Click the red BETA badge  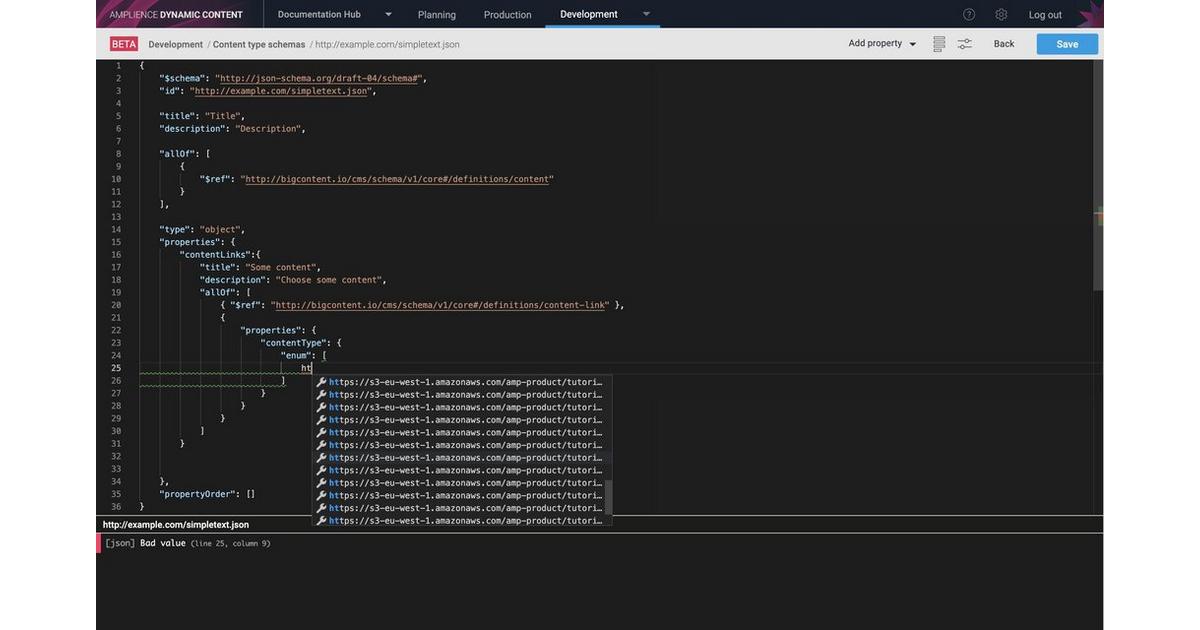(x=124, y=44)
